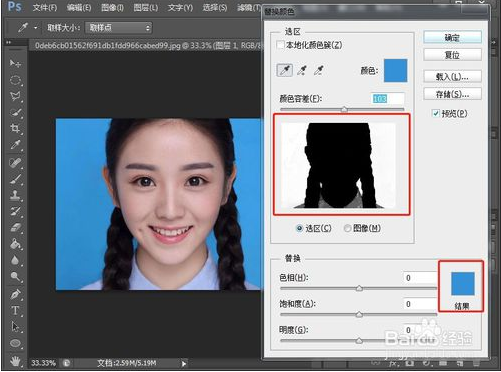Choose the 图像(M) radio button
The width and height of the screenshot is (501, 372).
tap(347, 228)
